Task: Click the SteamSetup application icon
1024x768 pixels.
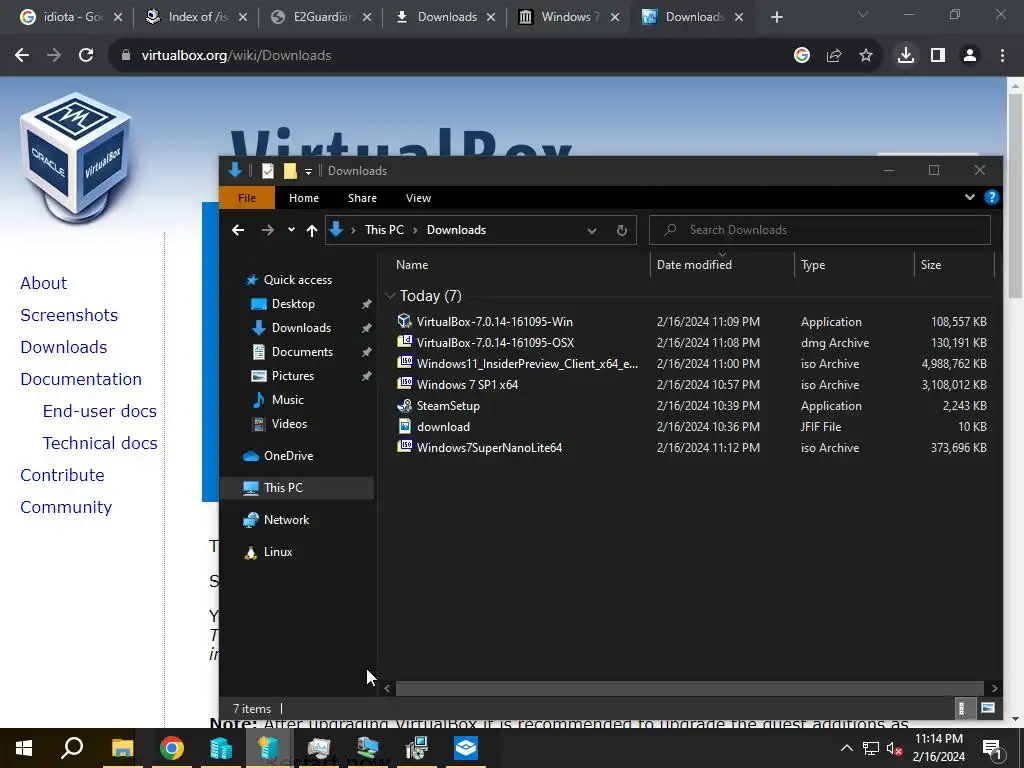Action: click(405, 406)
